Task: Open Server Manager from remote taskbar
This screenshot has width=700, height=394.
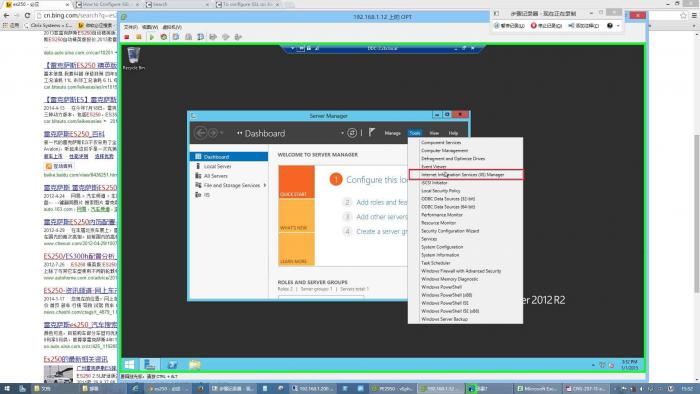Action: point(150,365)
